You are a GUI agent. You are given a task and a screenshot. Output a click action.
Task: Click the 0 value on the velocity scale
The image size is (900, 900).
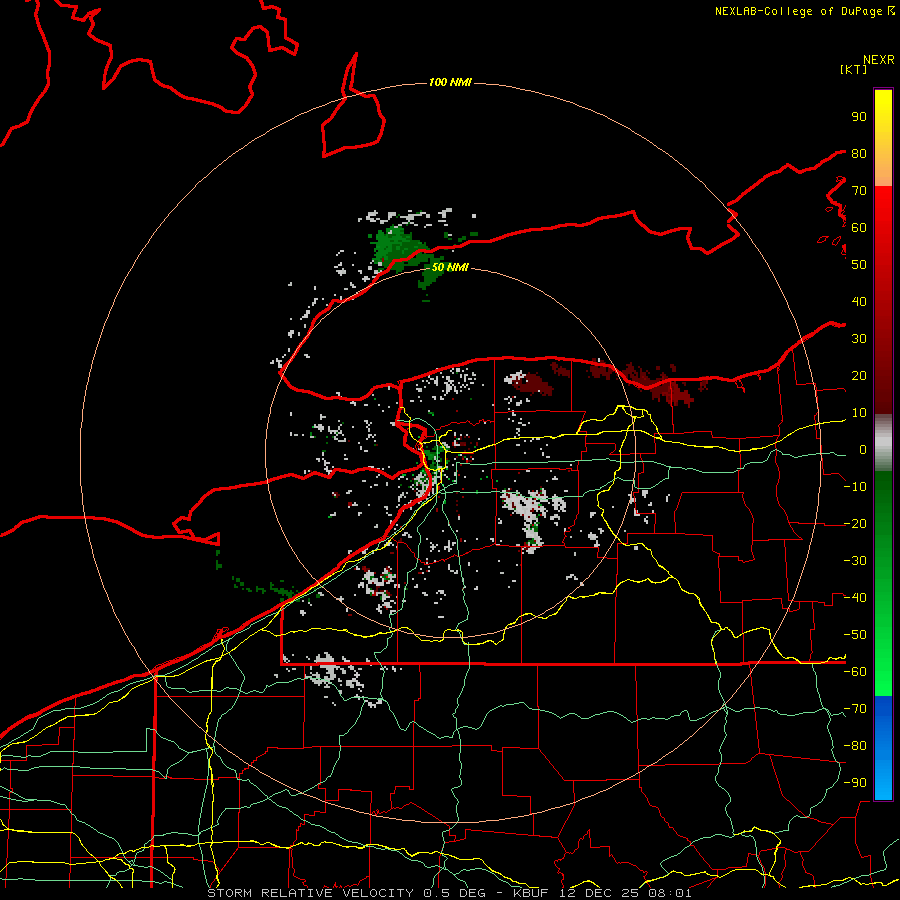tap(863, 449)
